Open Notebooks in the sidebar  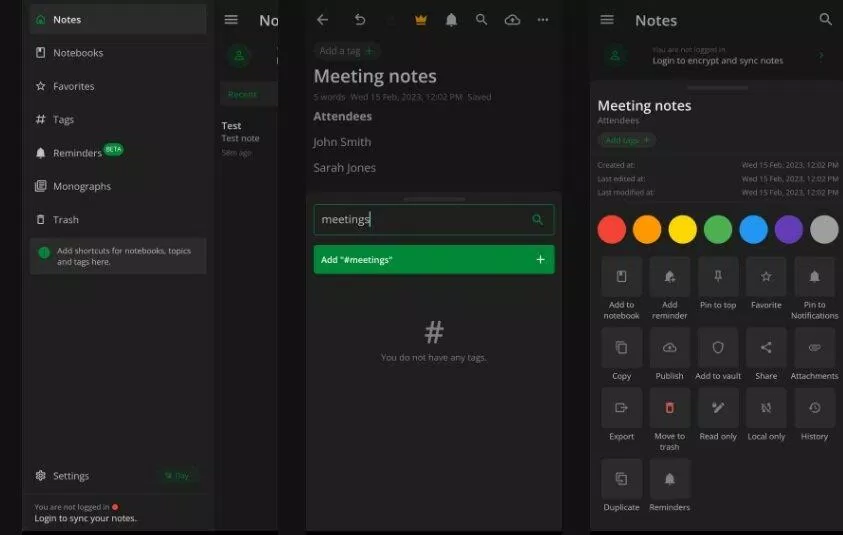coord(78,53)
